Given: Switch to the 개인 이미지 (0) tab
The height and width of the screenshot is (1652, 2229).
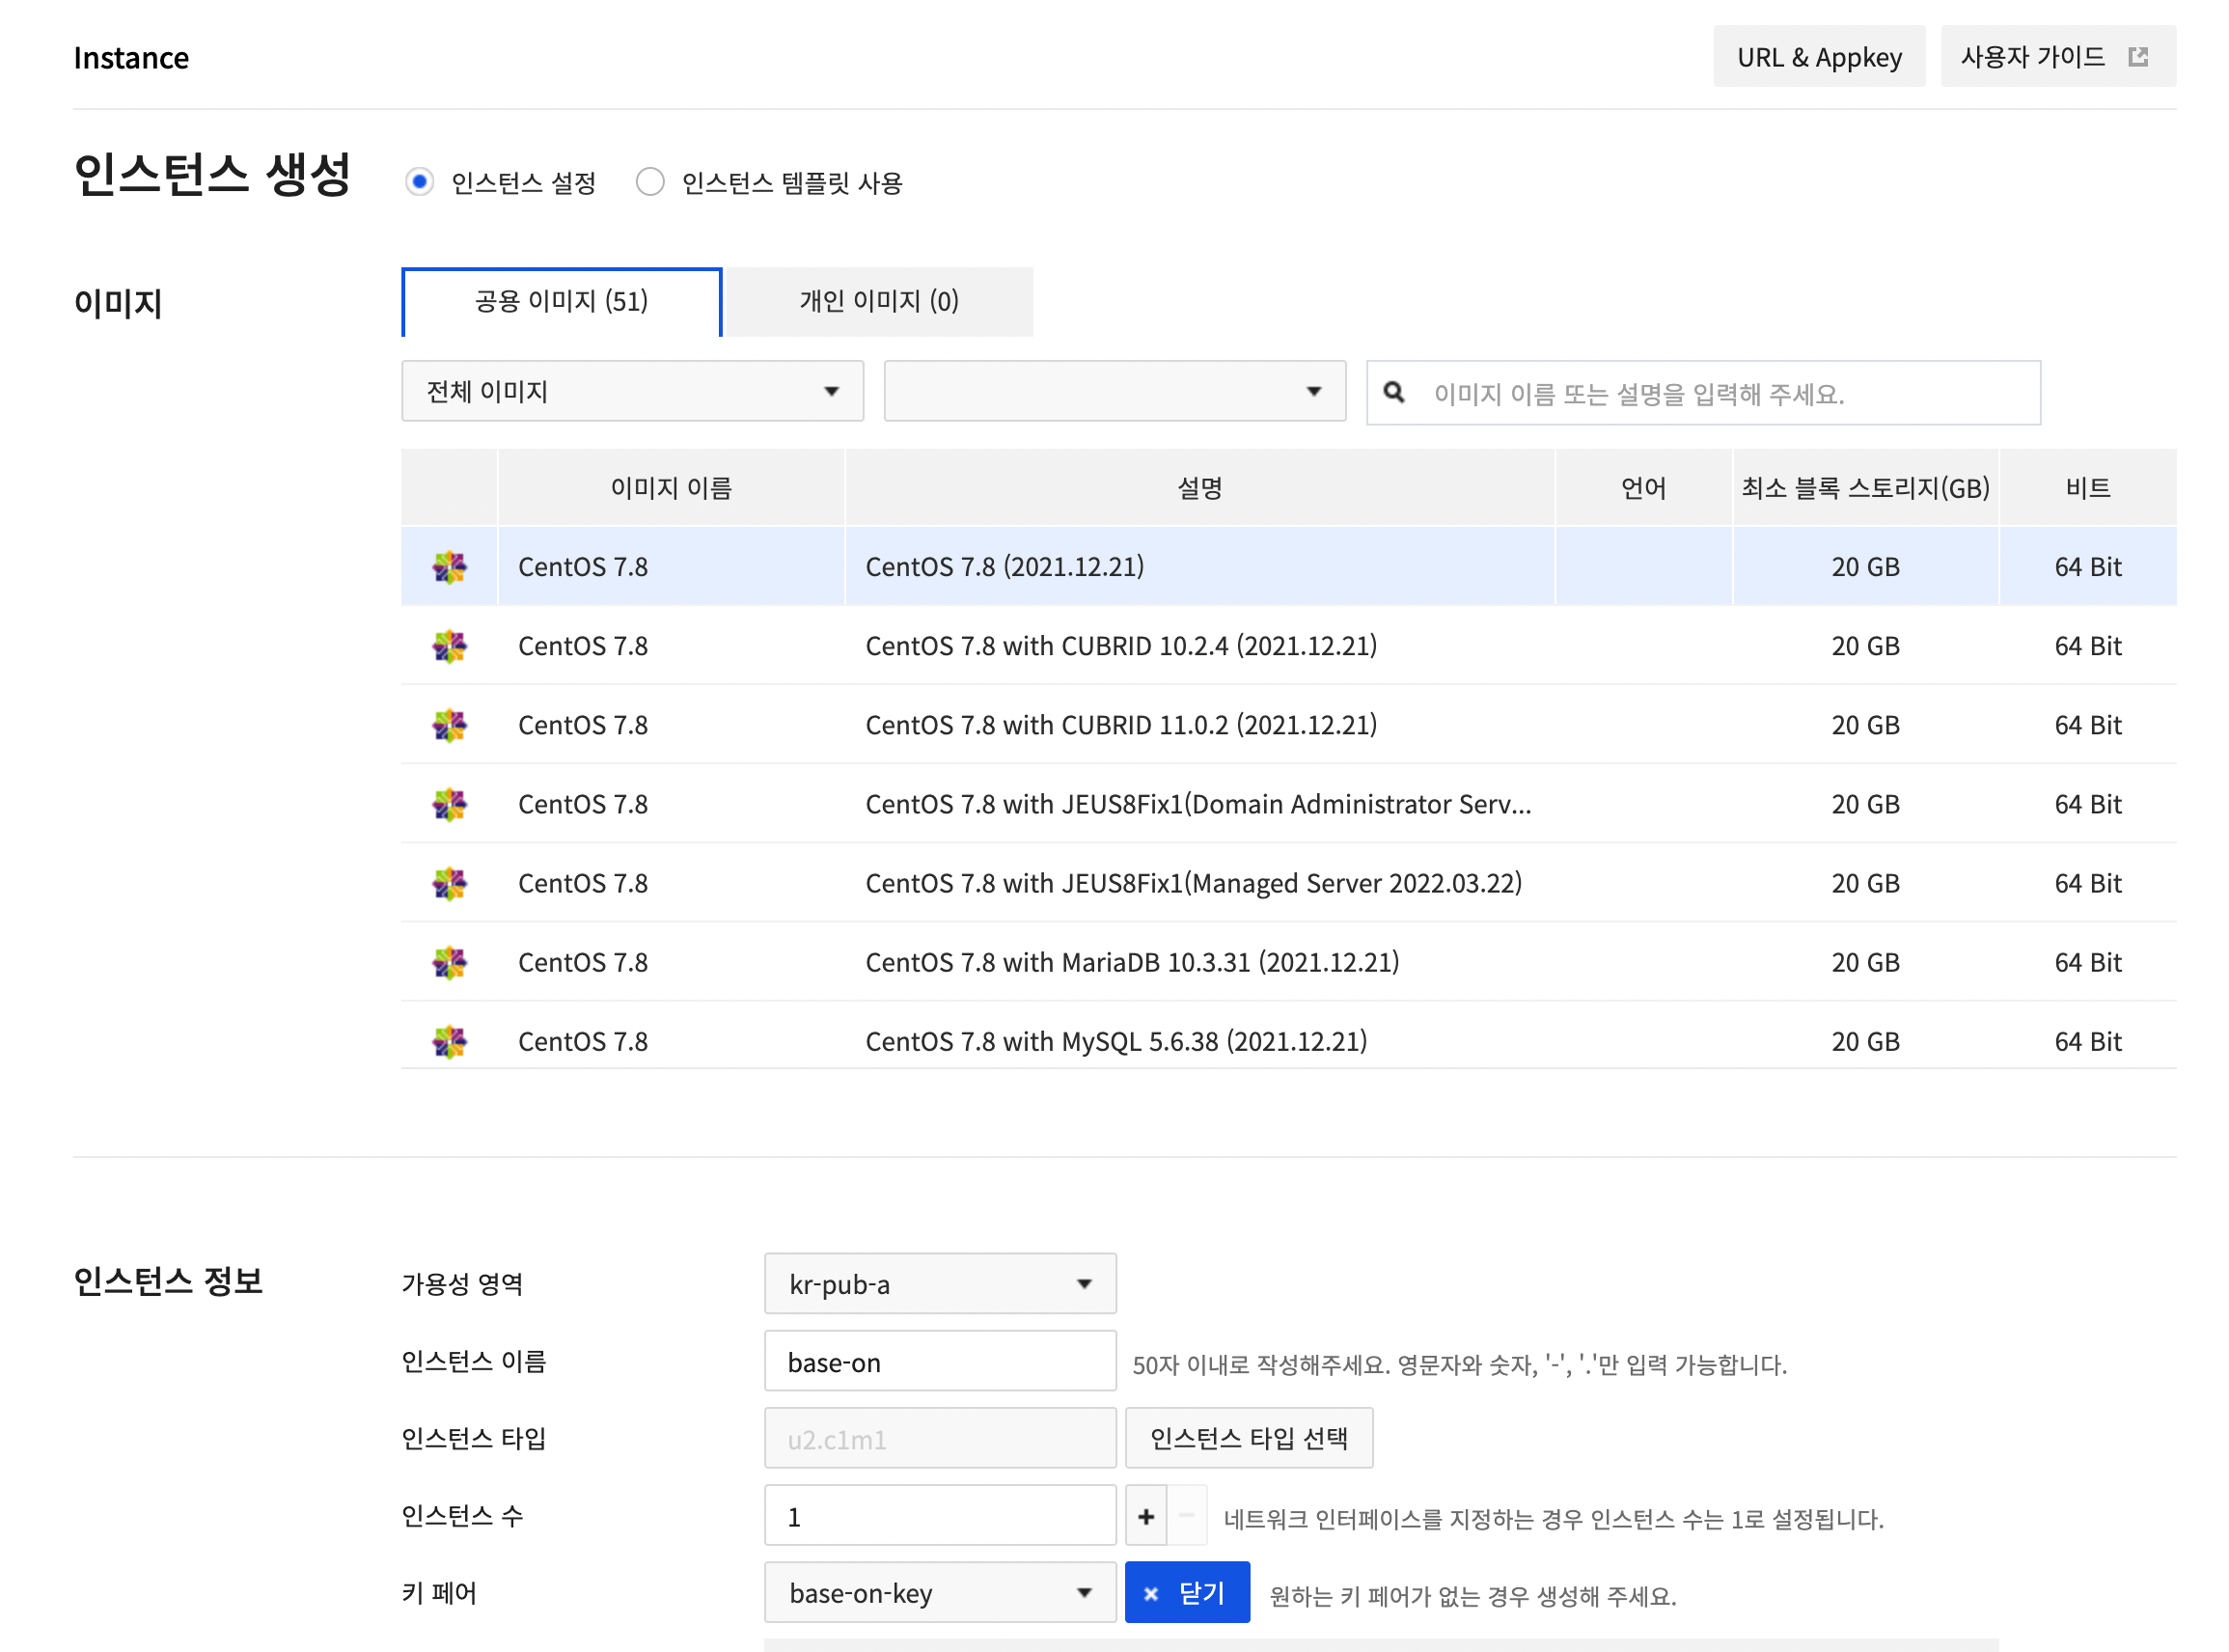Looking at the screenshot, I should point(878,301).
